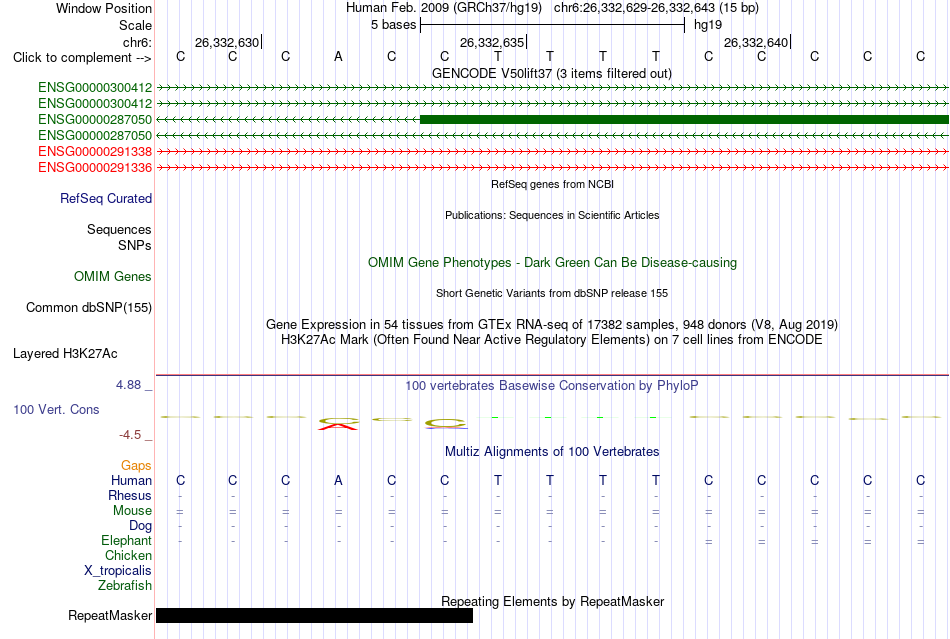Select the Rhesus species label
The width and height of the screenshot is (950, 639).
click(130, 495)
